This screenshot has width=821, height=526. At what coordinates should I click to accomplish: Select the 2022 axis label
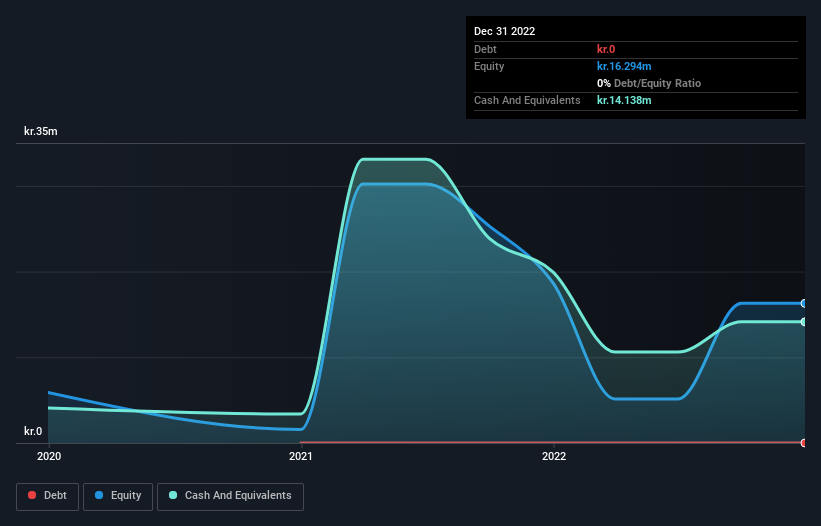pos(554,456)
